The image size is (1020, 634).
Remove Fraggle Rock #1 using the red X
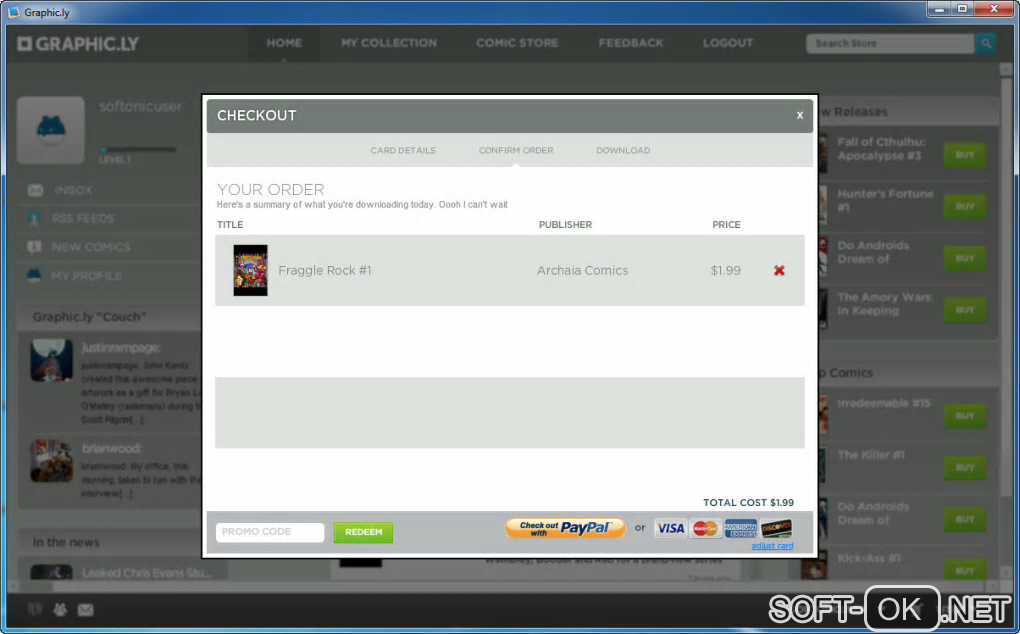click(779, 271)
